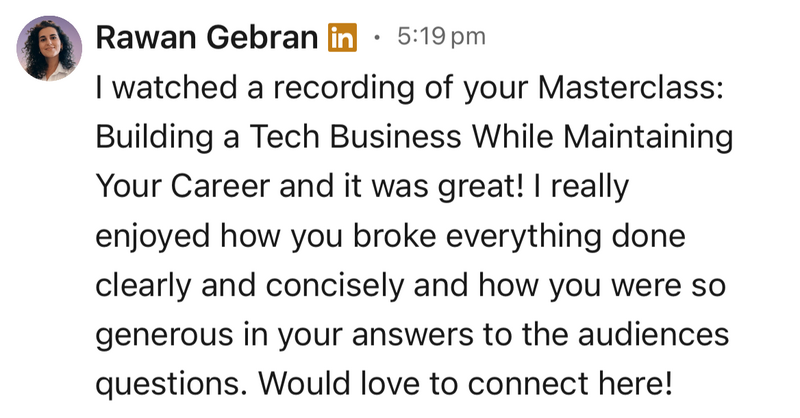This screenshot has width=800, height=418.
Task: Click the line starting generous in your answers
Action: click(412, 335)
